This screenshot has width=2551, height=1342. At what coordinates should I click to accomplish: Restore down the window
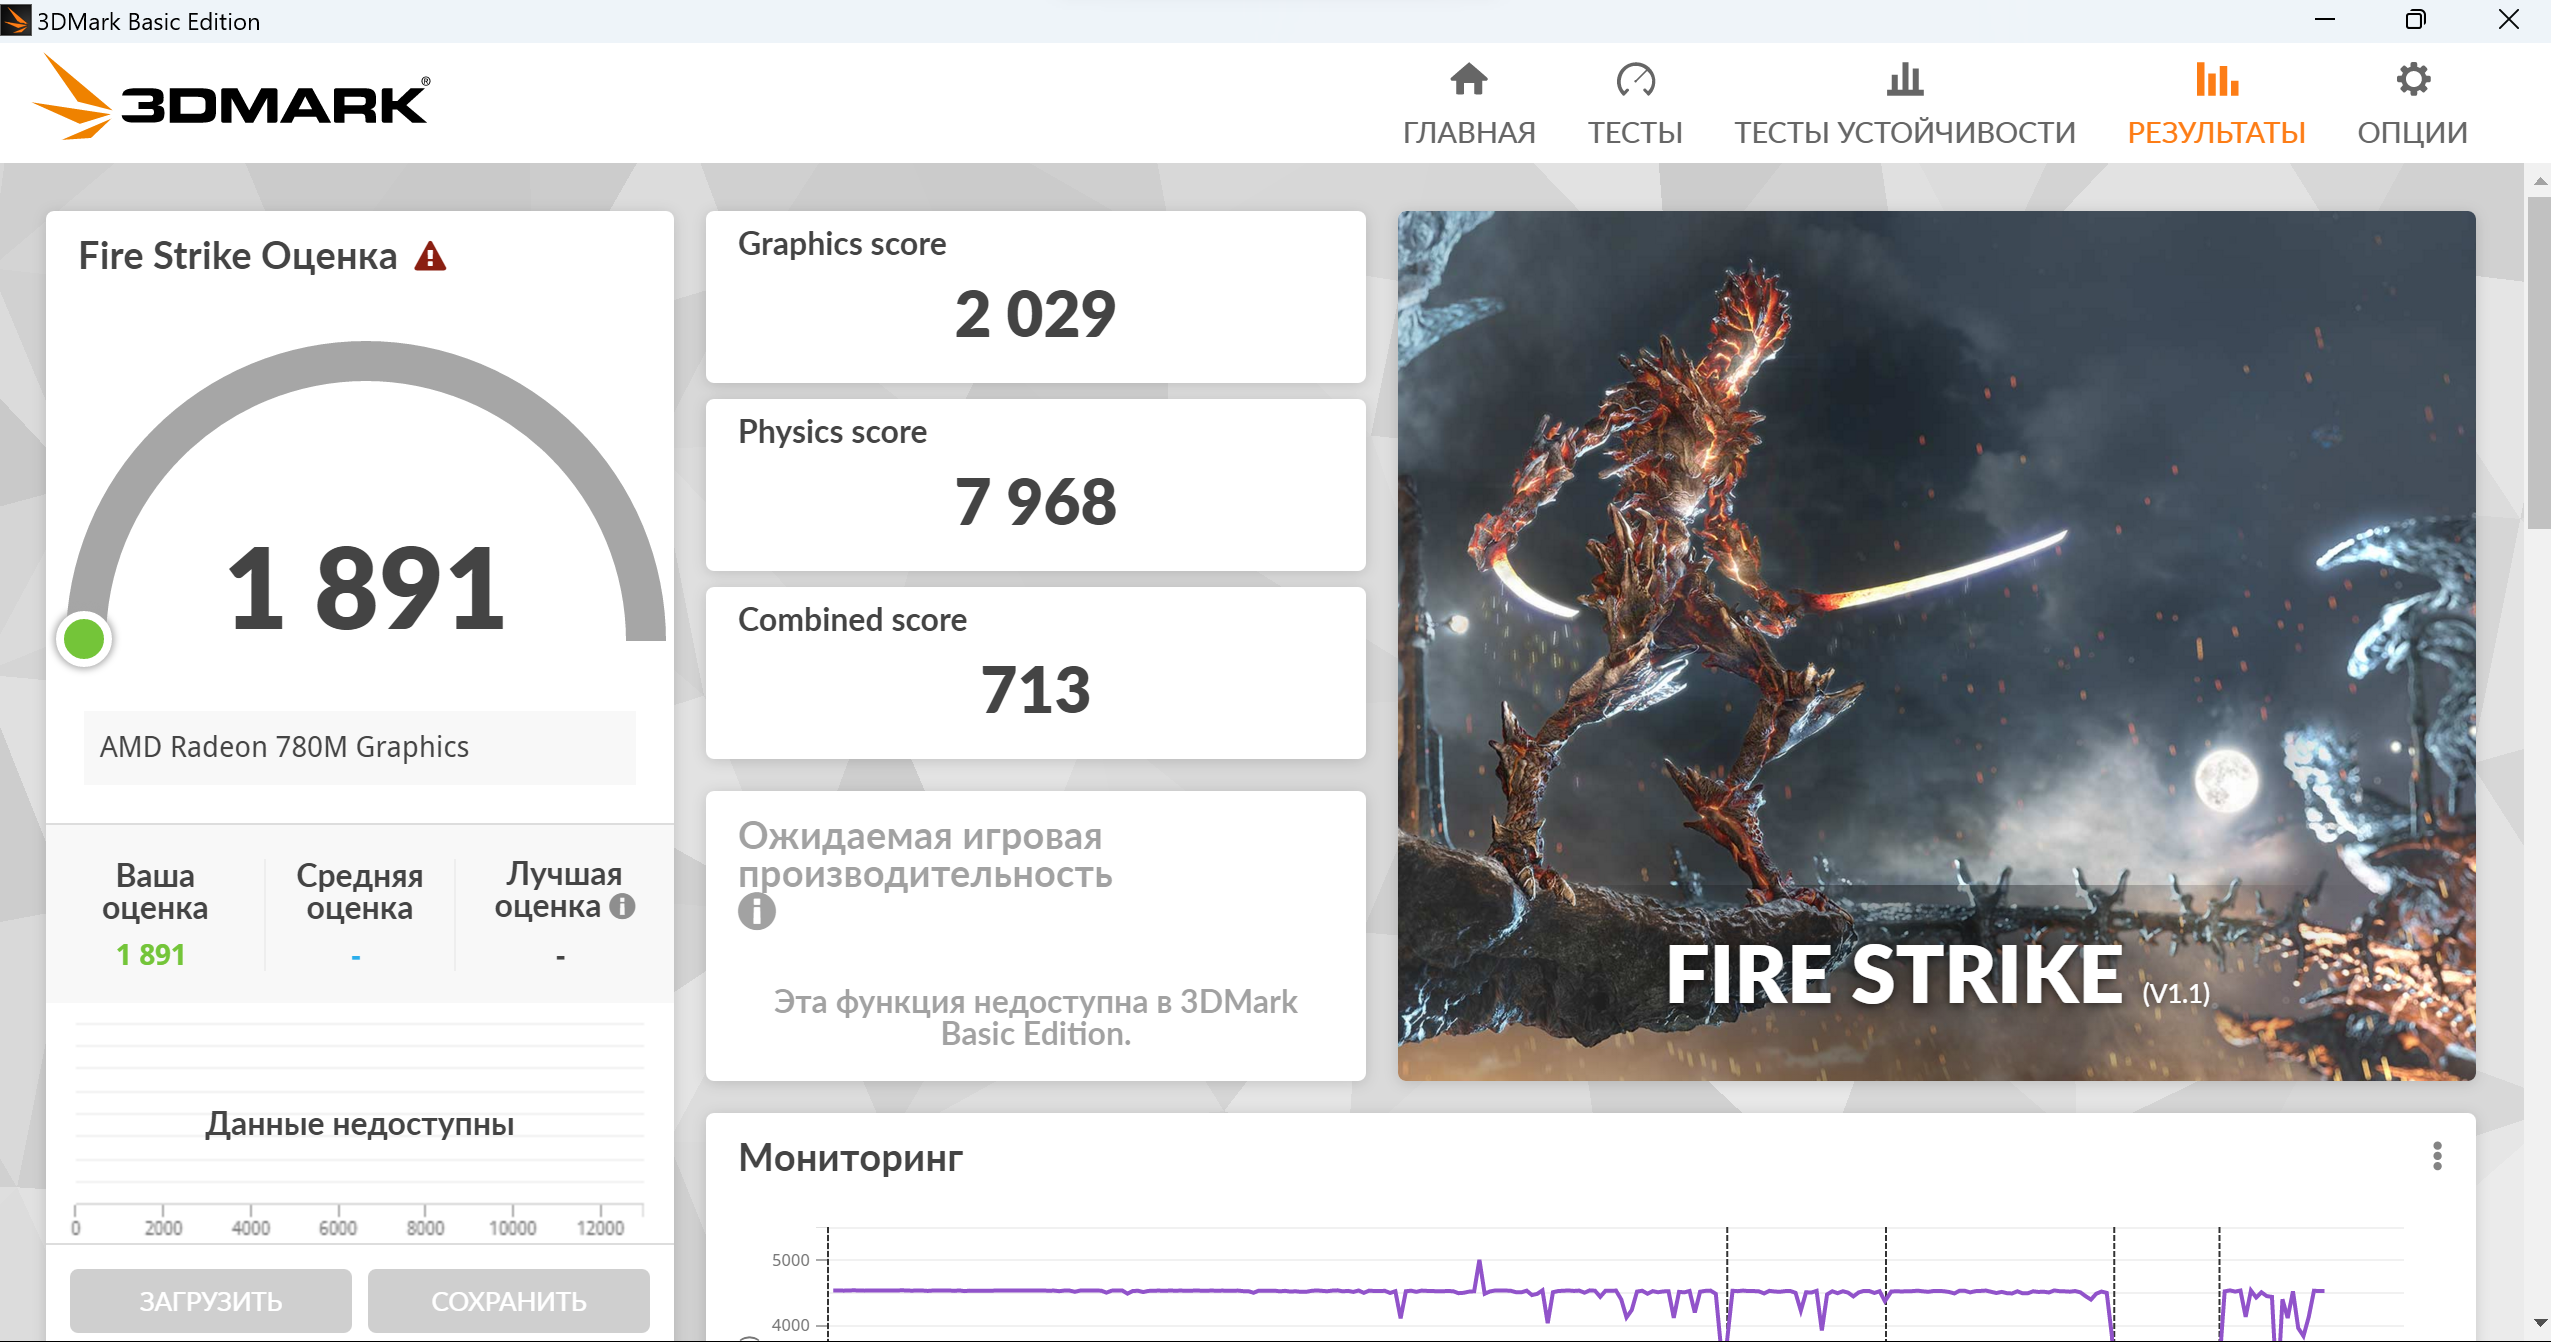(x=2415, y=20)
